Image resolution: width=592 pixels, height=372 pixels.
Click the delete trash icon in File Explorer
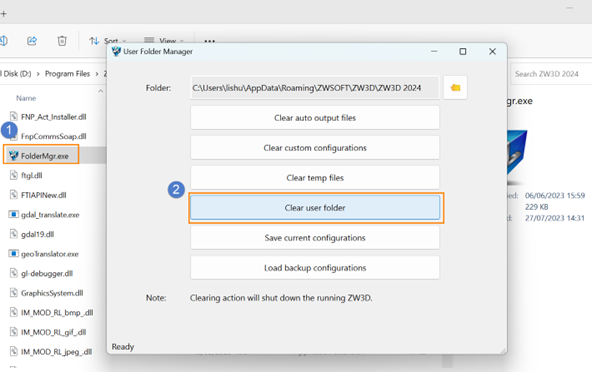62,40
